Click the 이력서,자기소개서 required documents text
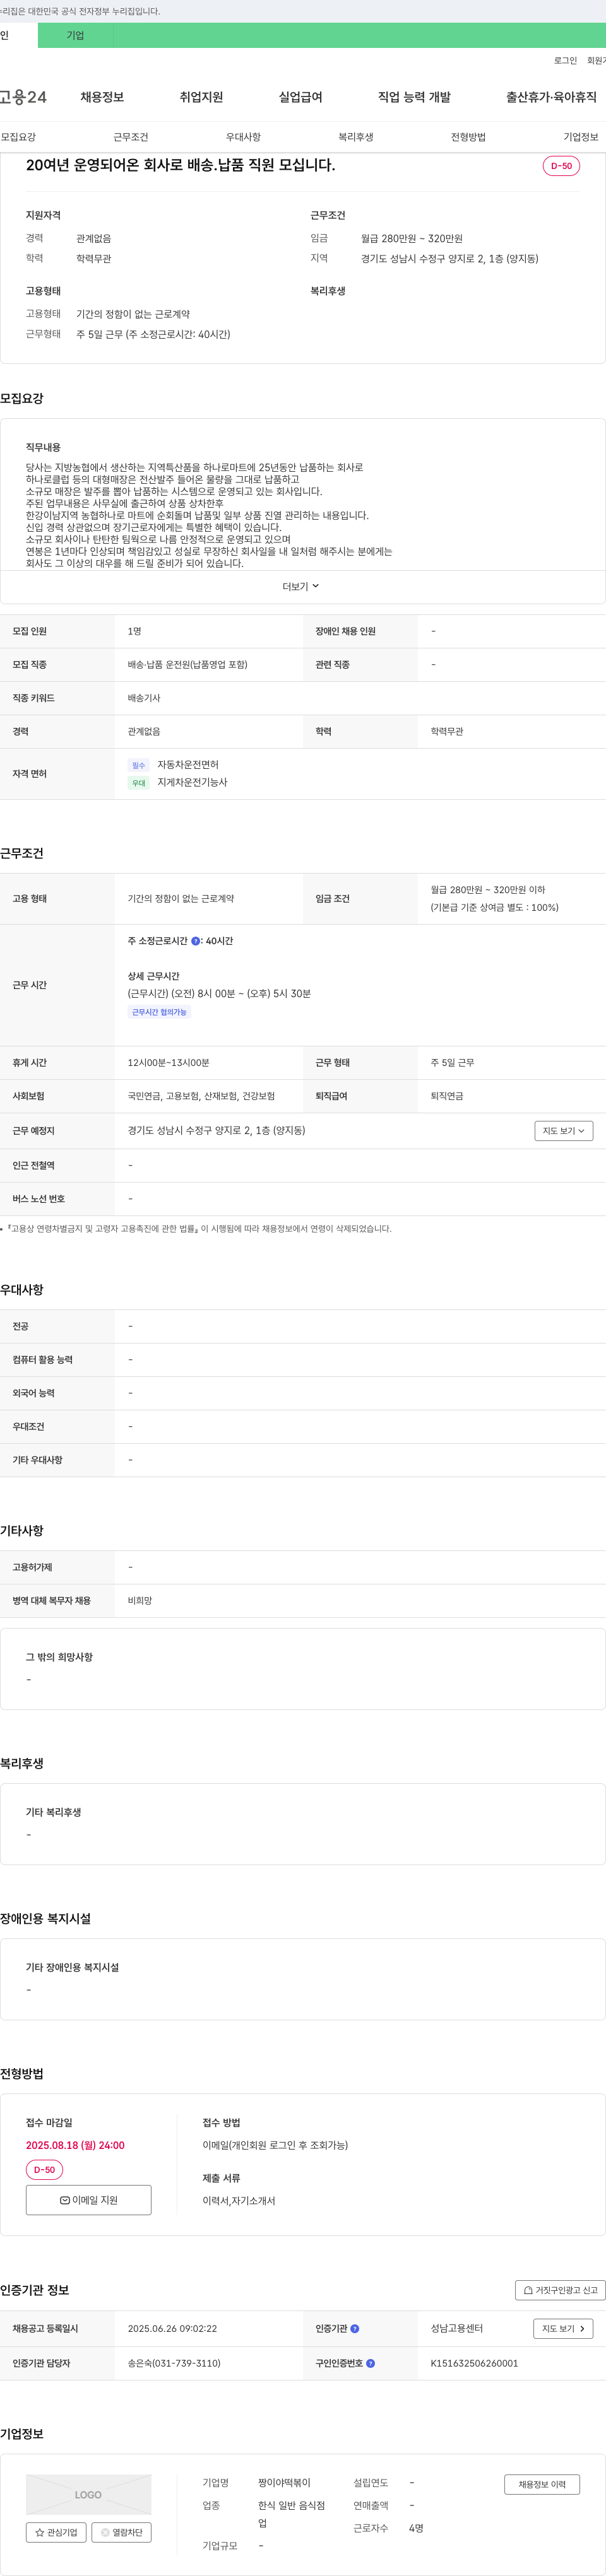606x2576 pixels. pos(239,2201)
